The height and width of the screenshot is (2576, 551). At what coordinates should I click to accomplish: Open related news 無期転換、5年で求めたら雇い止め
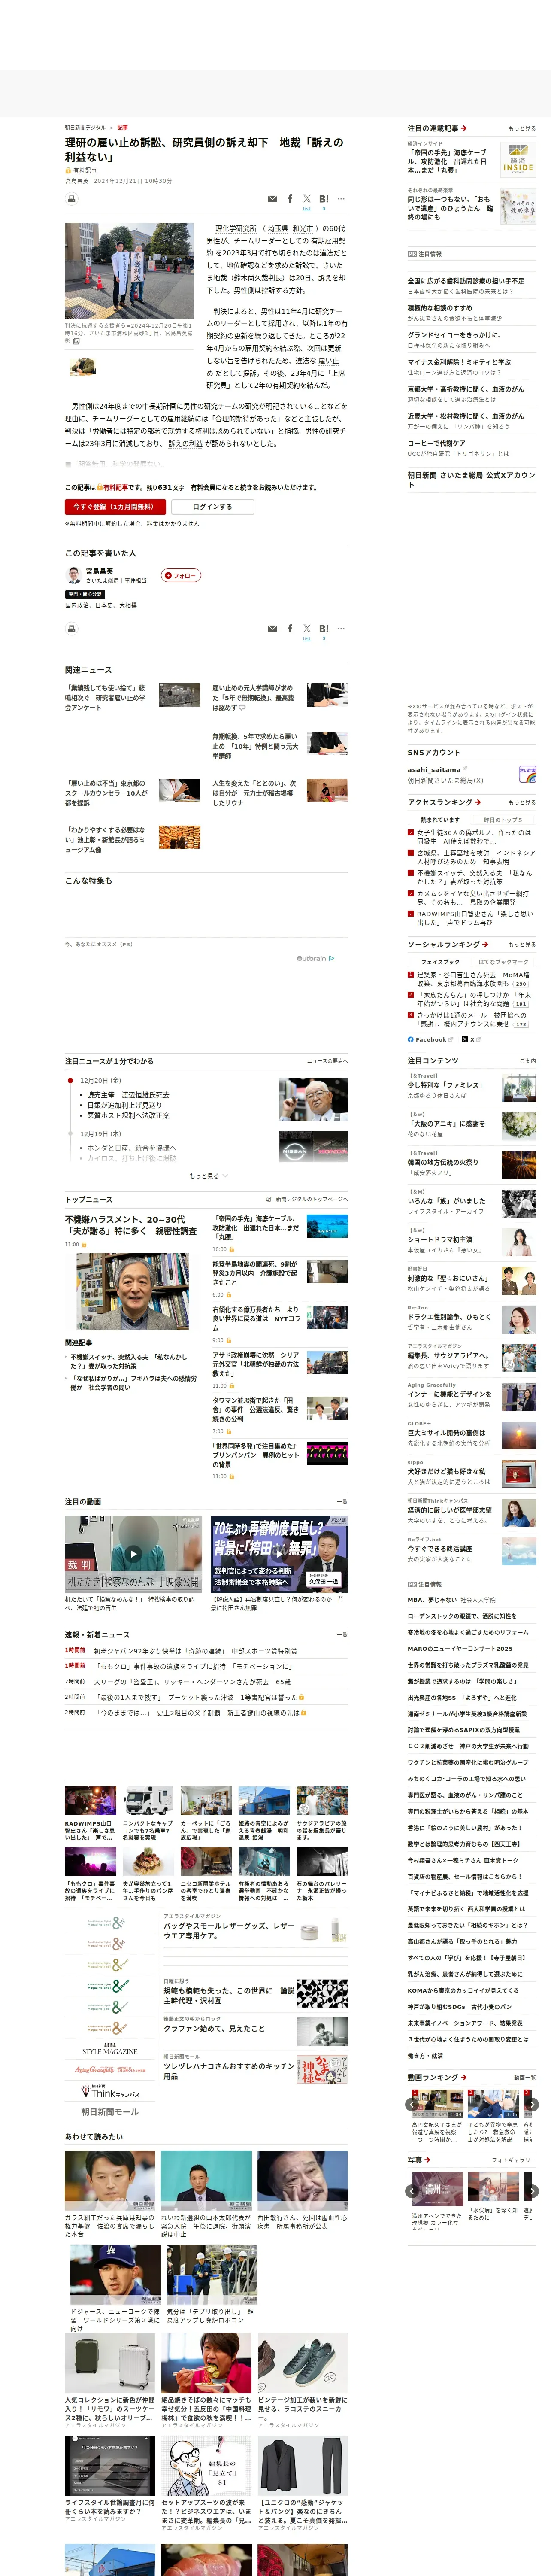pos(255,746)
